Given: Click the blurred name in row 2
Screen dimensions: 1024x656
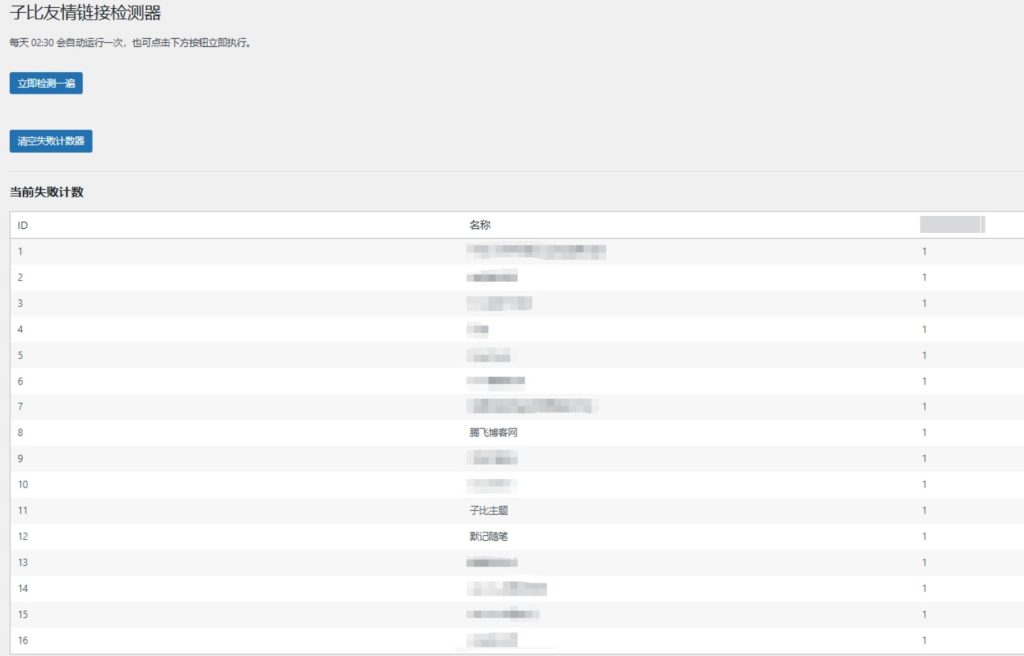Looking at the screenshot, I should point(492,277).
